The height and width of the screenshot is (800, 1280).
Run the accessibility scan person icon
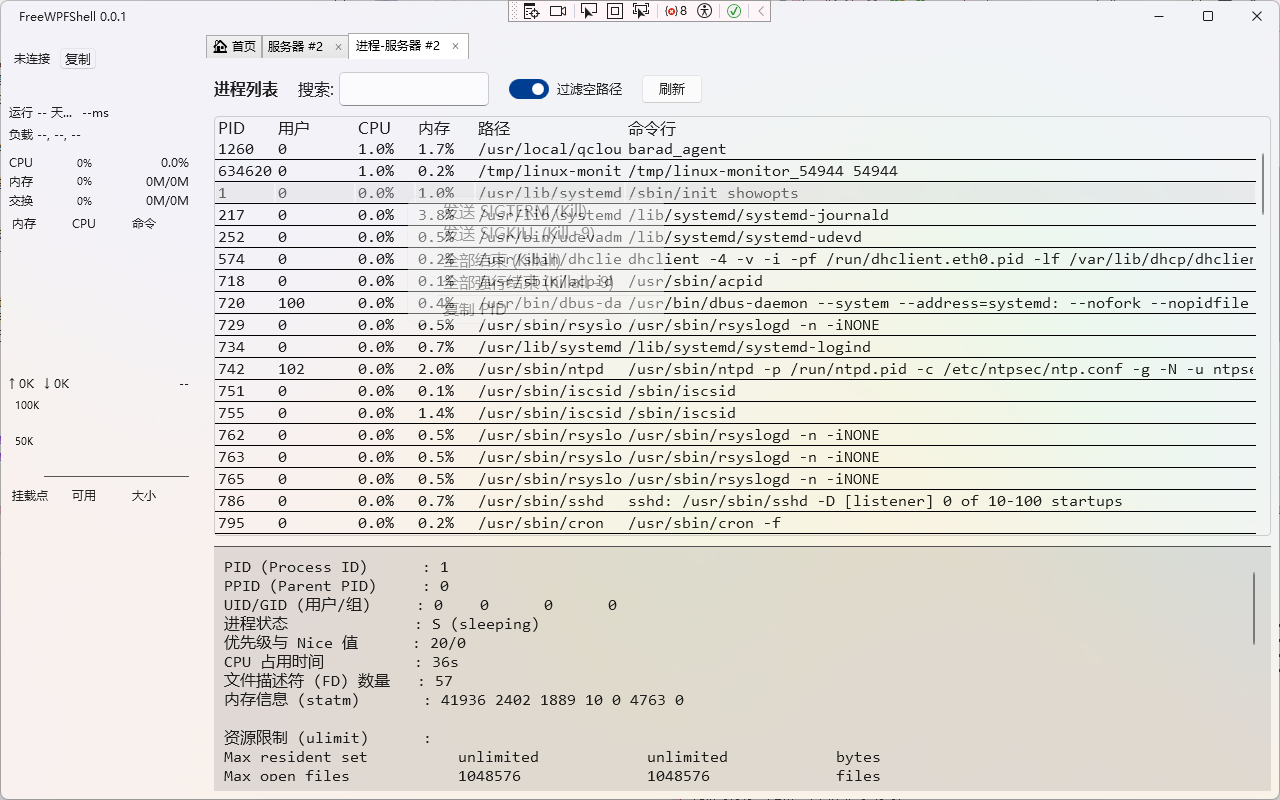[705, 11]
